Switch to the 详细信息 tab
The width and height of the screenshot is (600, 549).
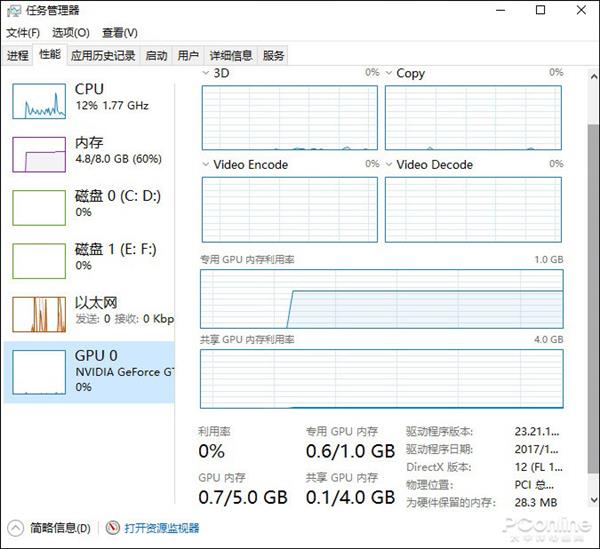pos(231,56)
